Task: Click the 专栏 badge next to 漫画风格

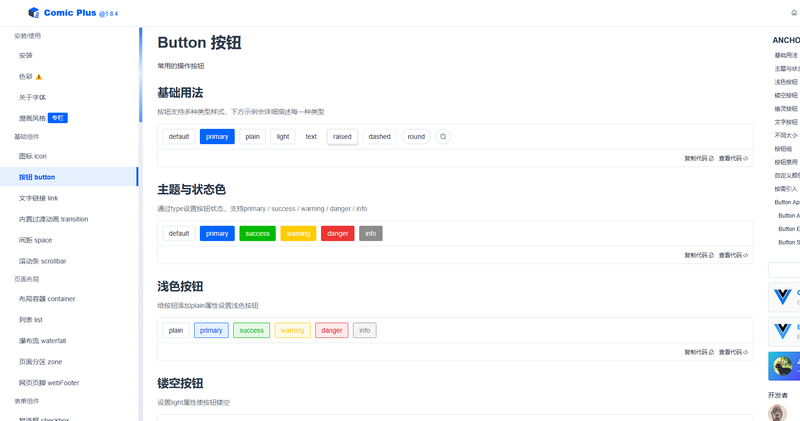Action: click(58, 118)
